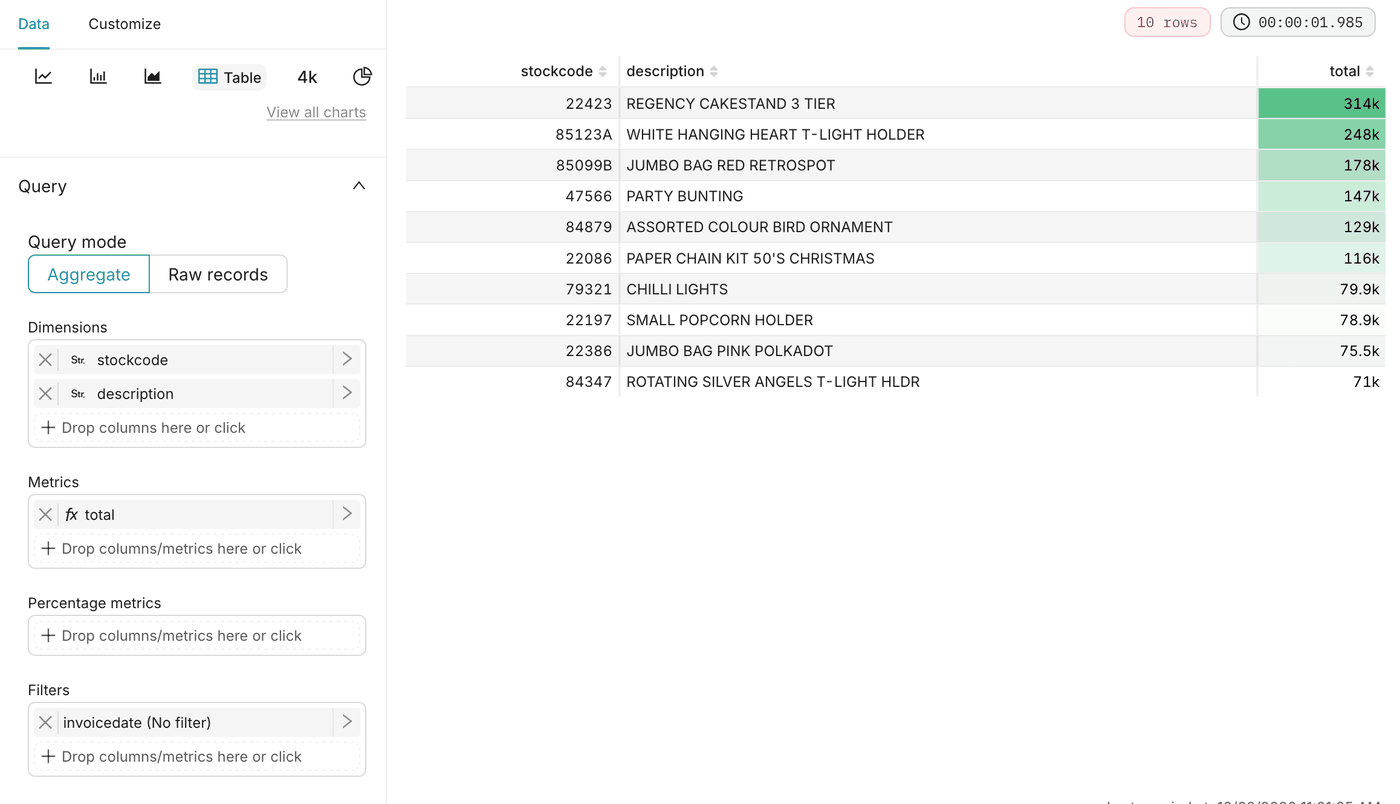Open the Customize tab
The height and width of the screenshot is (804, 1400).
point(124,23)
